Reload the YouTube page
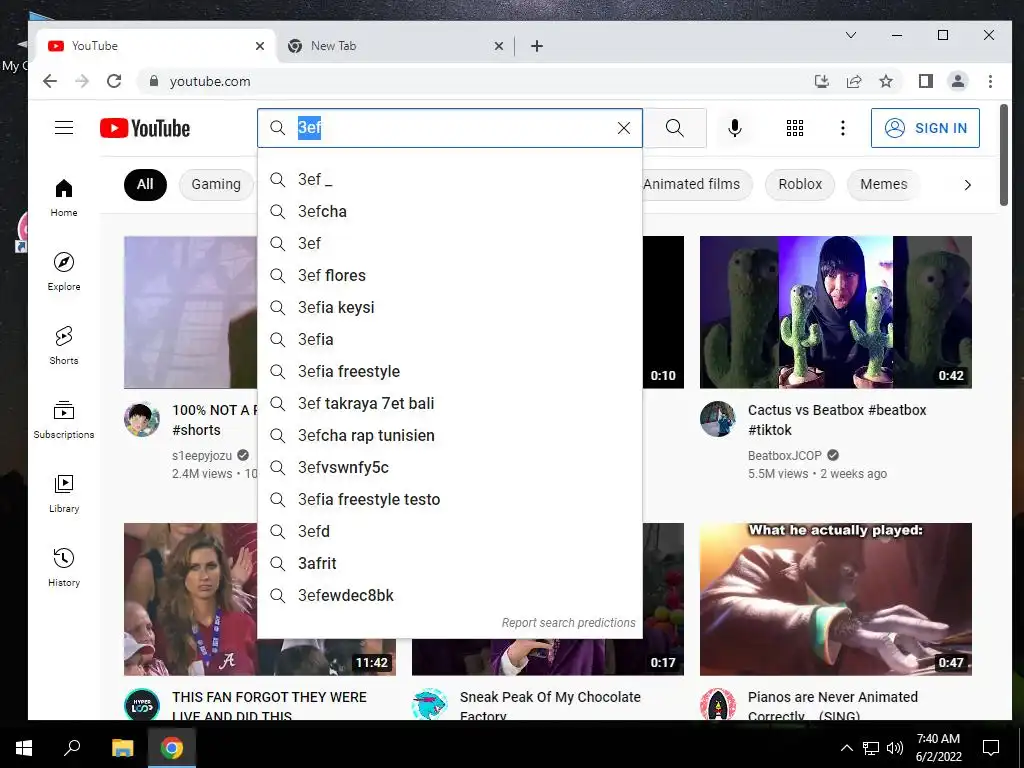The image size is (1024, 768). pos(114,81)
